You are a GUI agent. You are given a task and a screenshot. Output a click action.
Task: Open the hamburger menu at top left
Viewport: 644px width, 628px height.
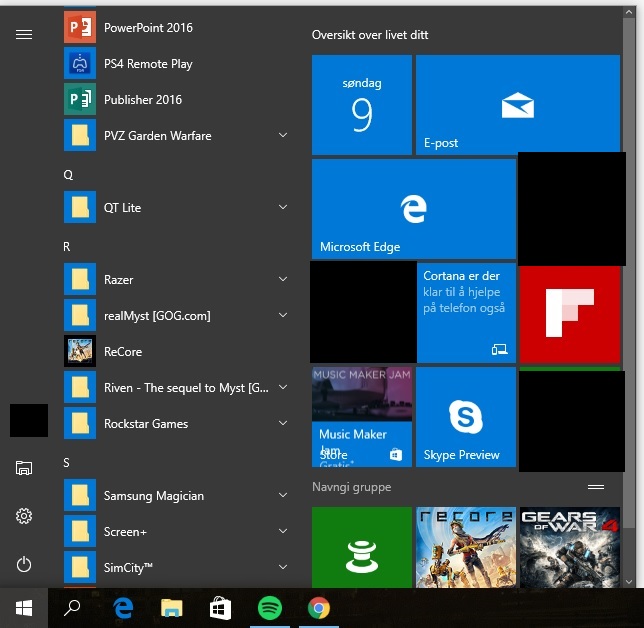pos(24,35)
